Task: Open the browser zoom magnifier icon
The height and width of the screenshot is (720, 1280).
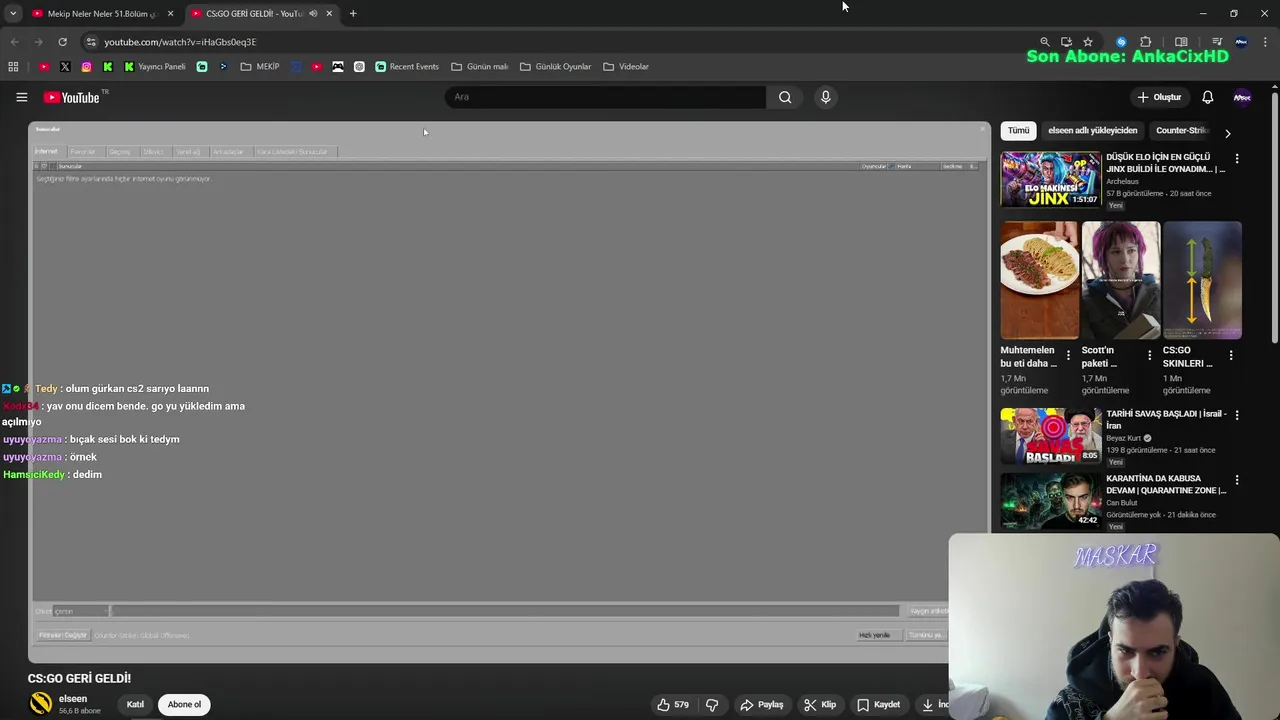Action: point(1045,42)
